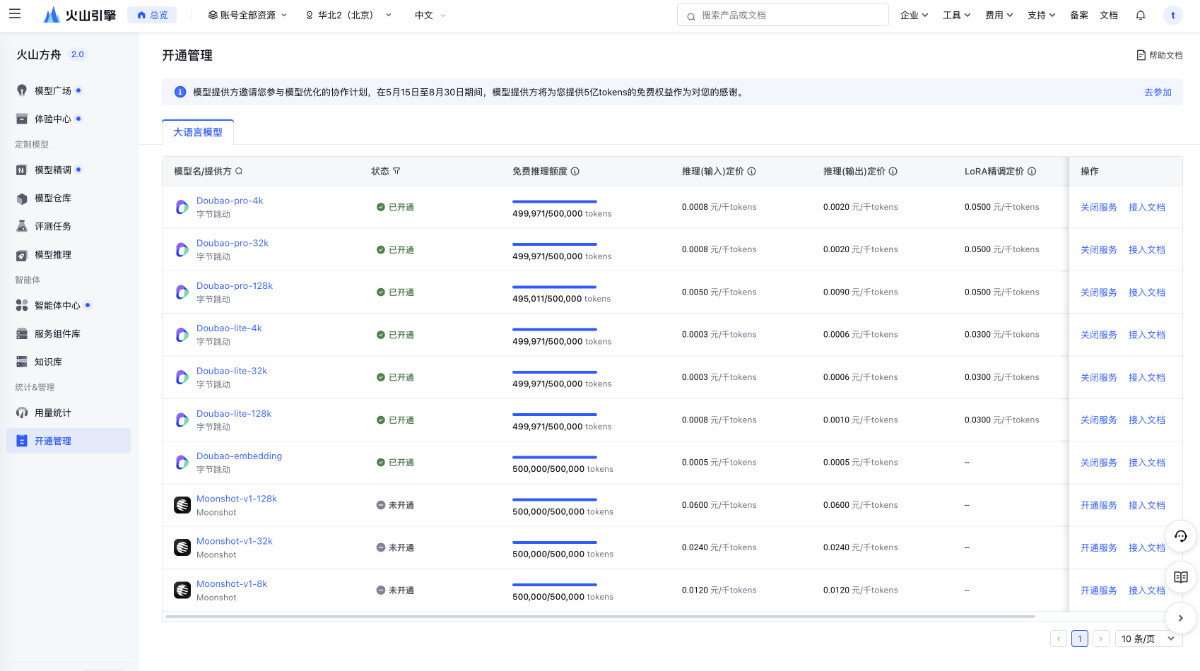Screen dimensions: 1200x671
Task: Click the 总览 overview tab button
Action: click(152, 15)
